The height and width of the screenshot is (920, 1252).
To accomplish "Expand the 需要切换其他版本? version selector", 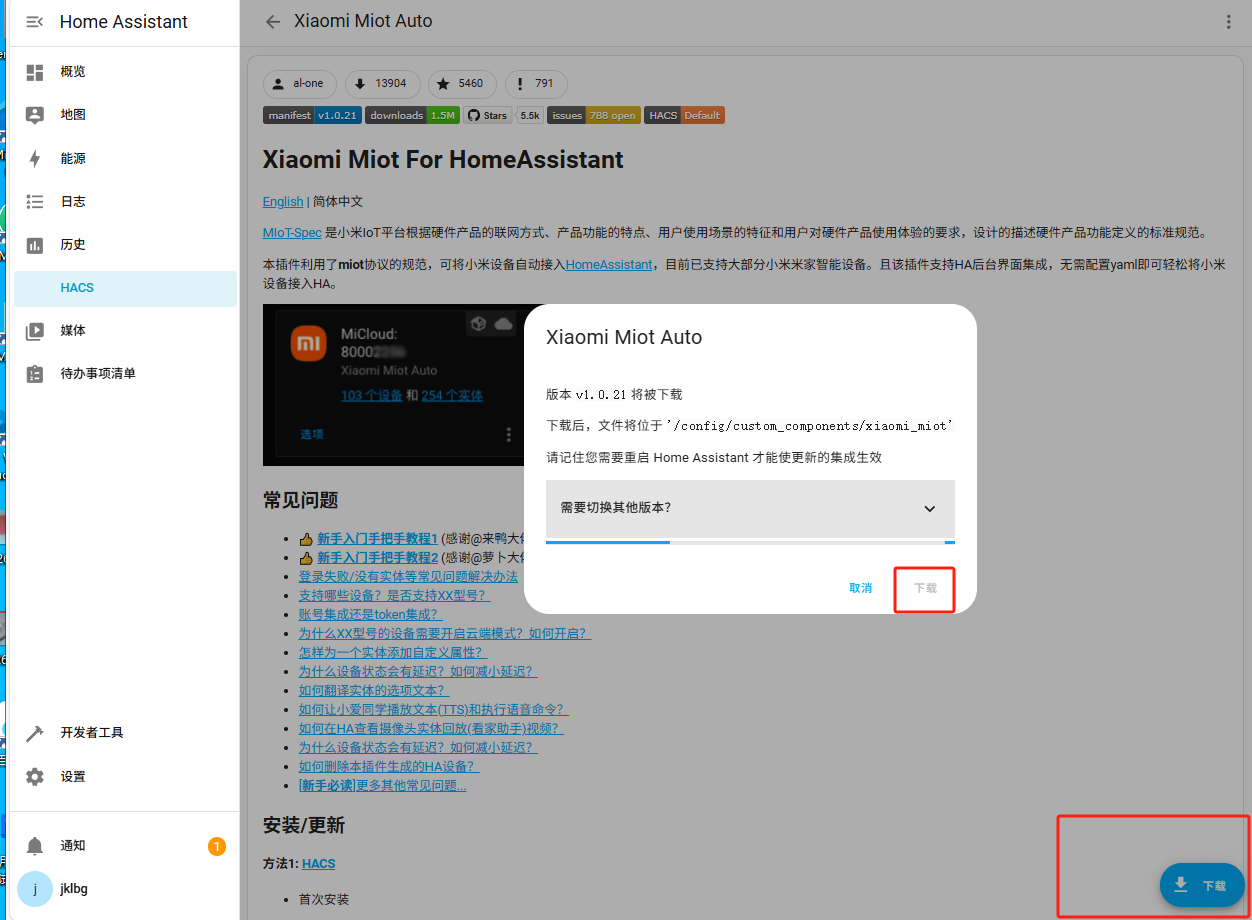I will [x=750, y=508].
